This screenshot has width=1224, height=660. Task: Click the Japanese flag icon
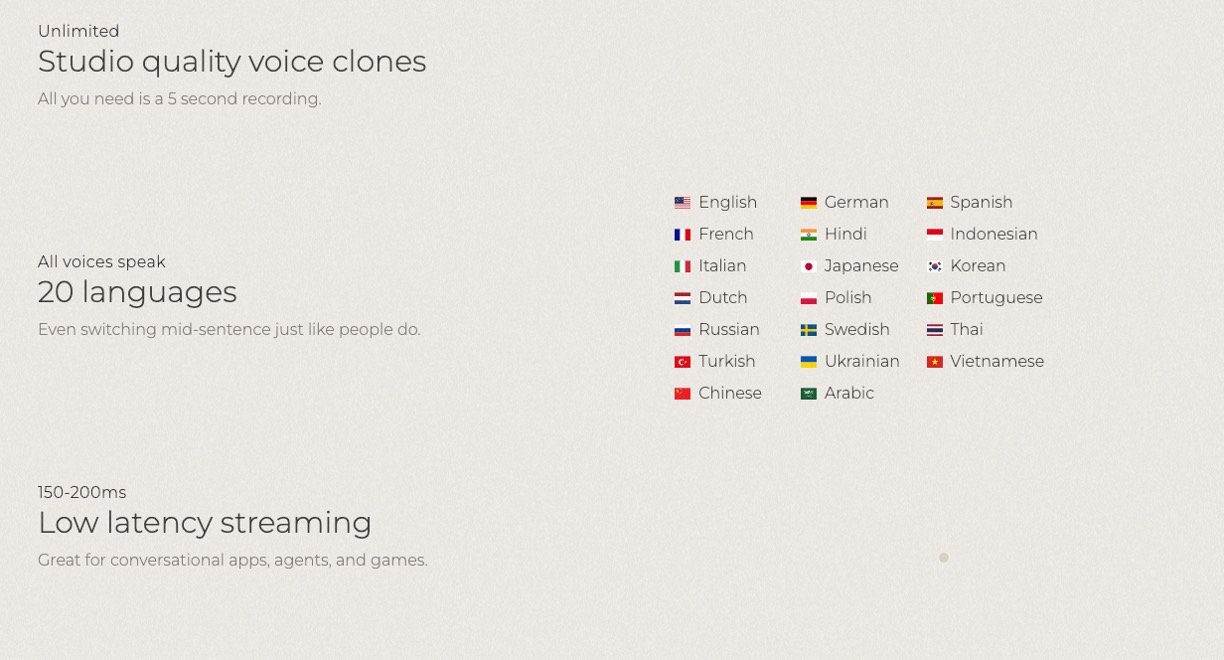pyautogui.click(x=808, y=266)
